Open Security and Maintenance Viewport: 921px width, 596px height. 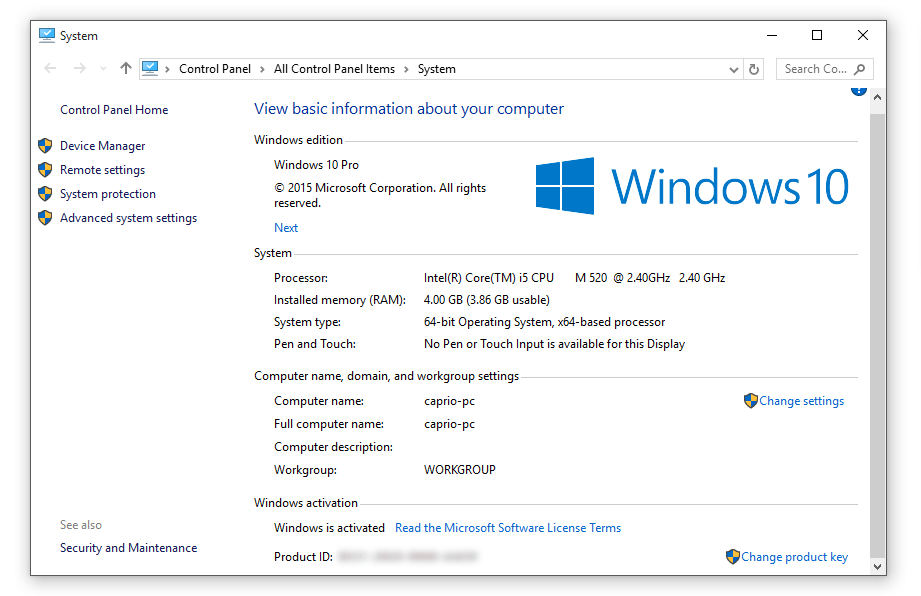pos(128,548)
